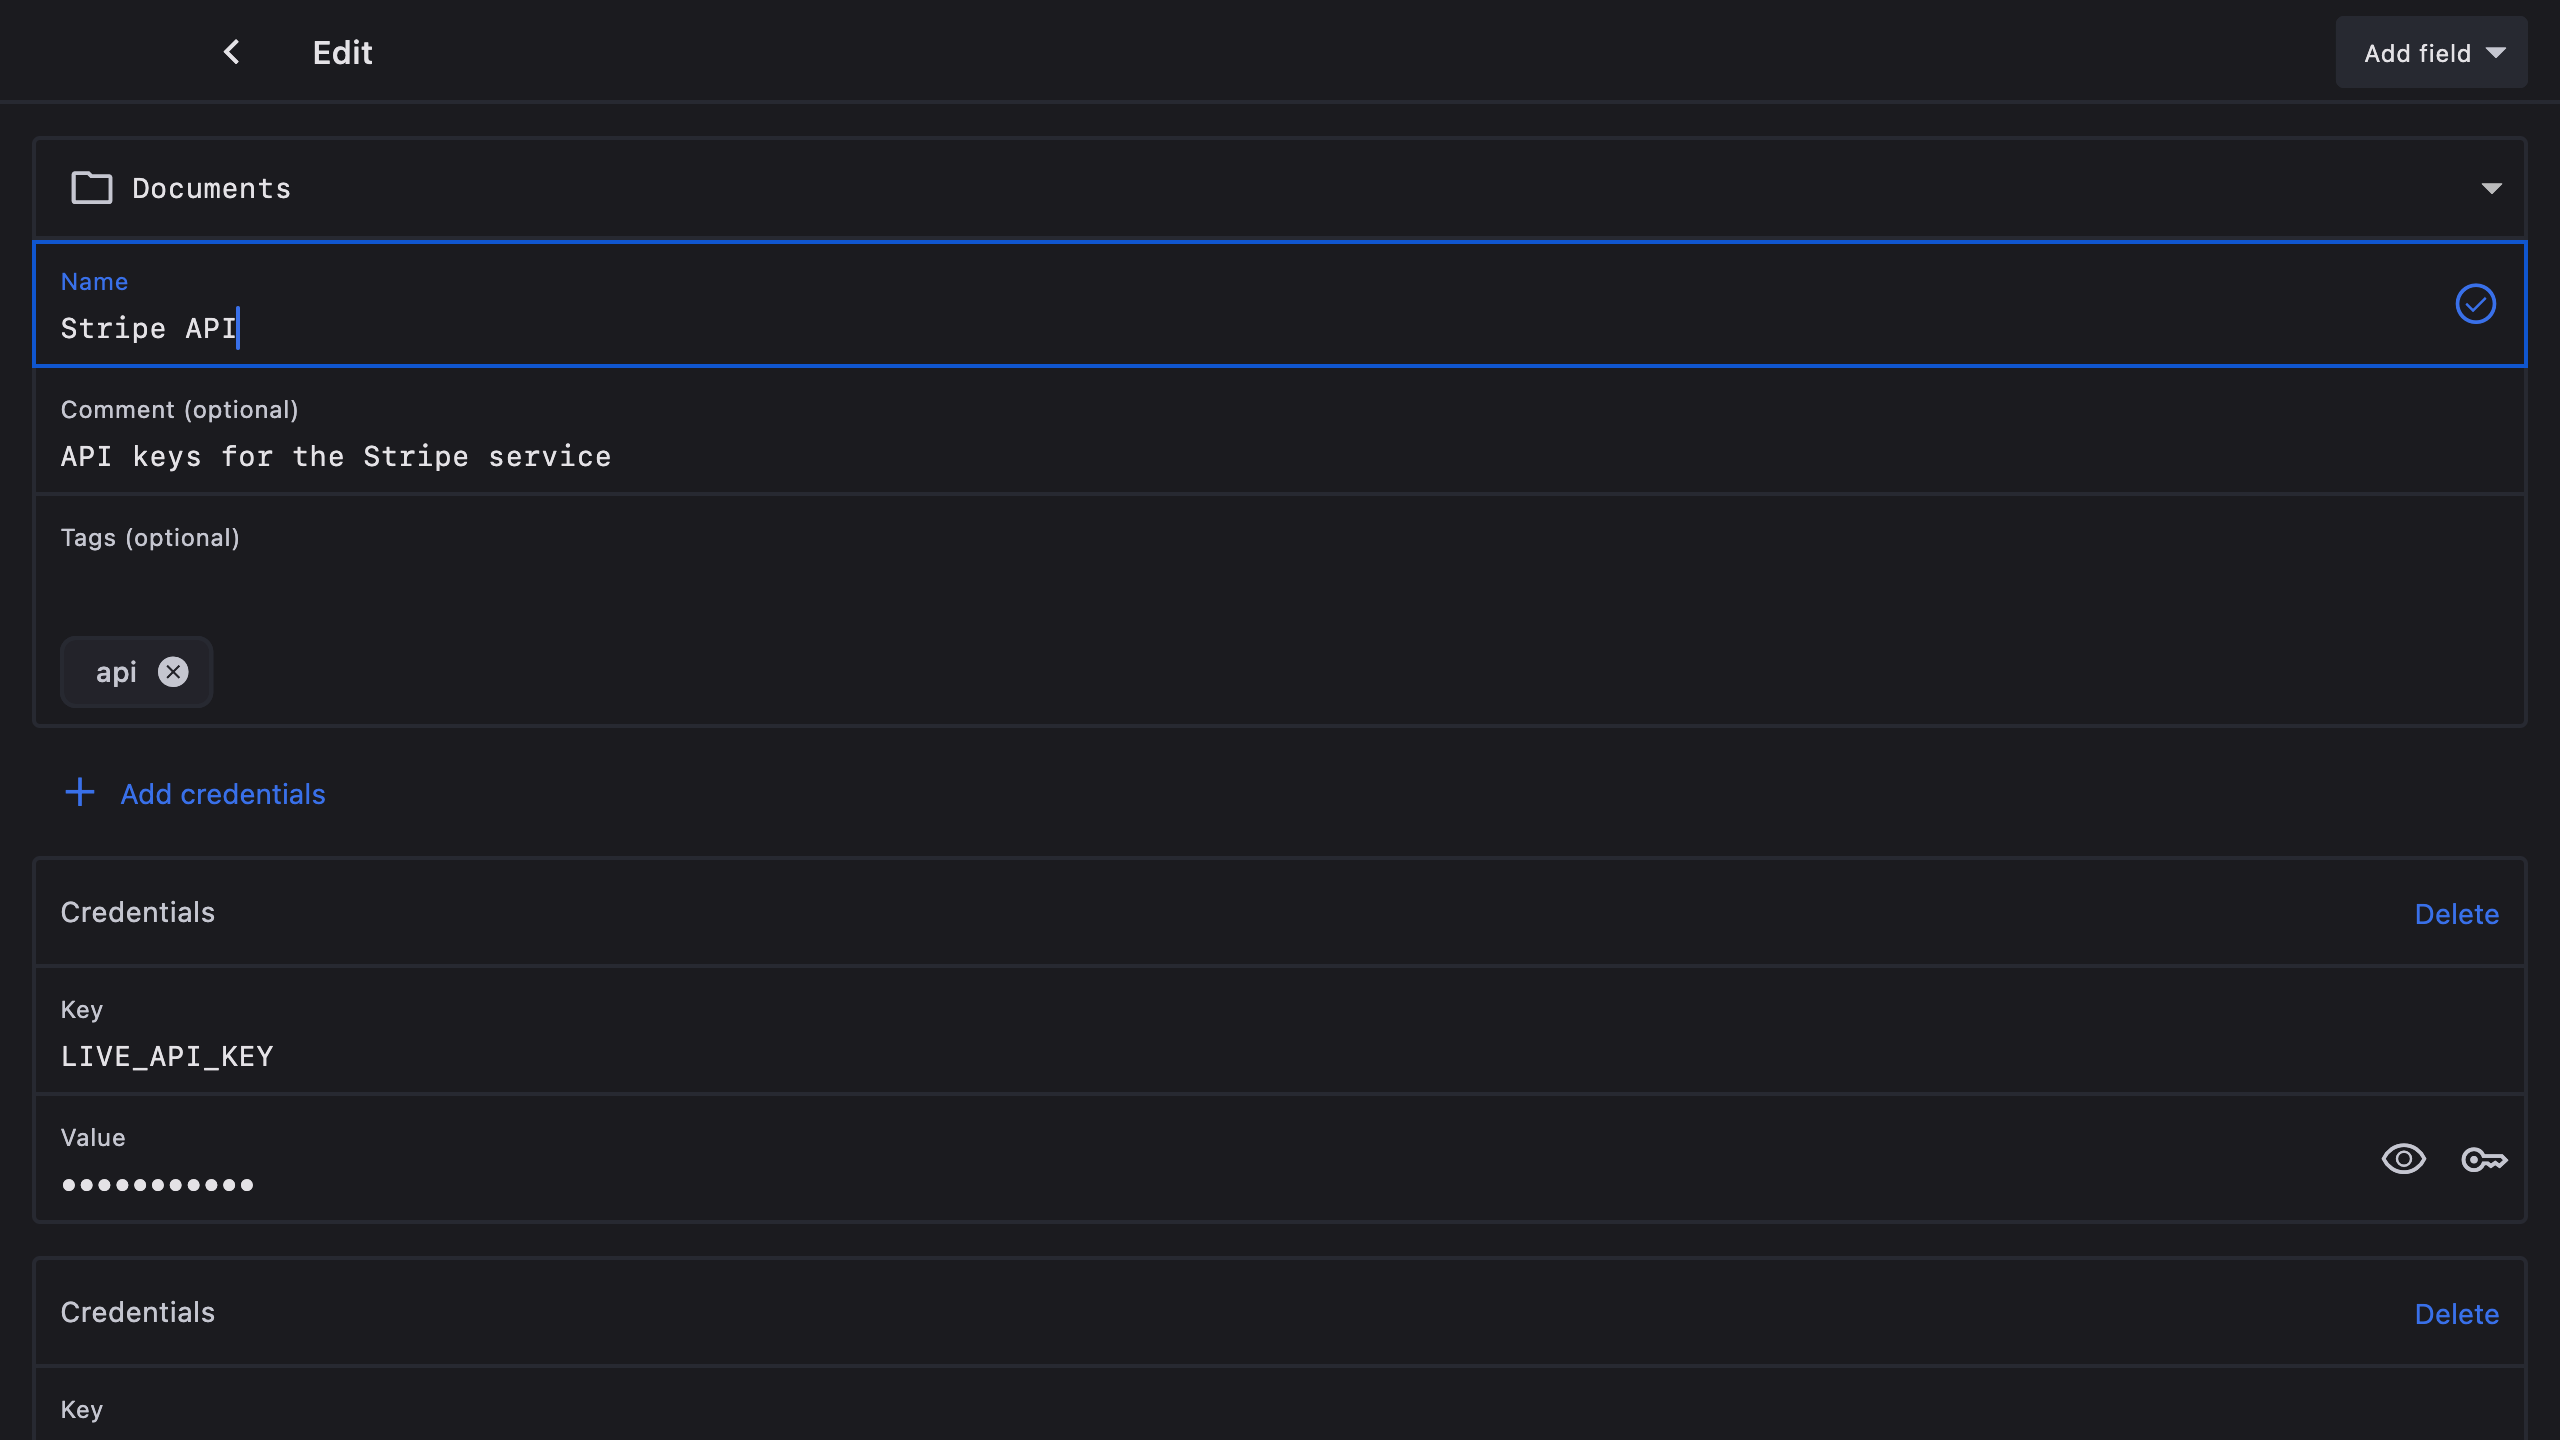Remove the api tag
This screenshot has height=1440, width=2560.
coord(173,672)
